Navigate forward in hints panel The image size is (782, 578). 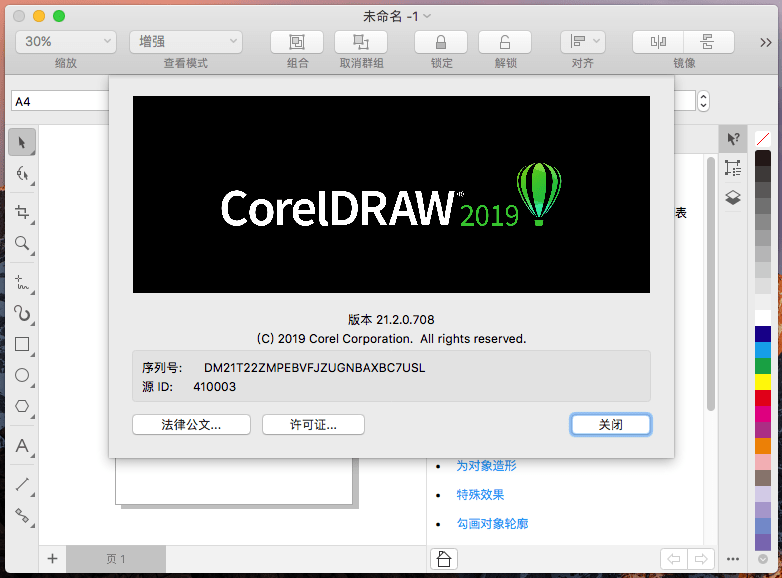pyautogui.click(x=701, y=559)
